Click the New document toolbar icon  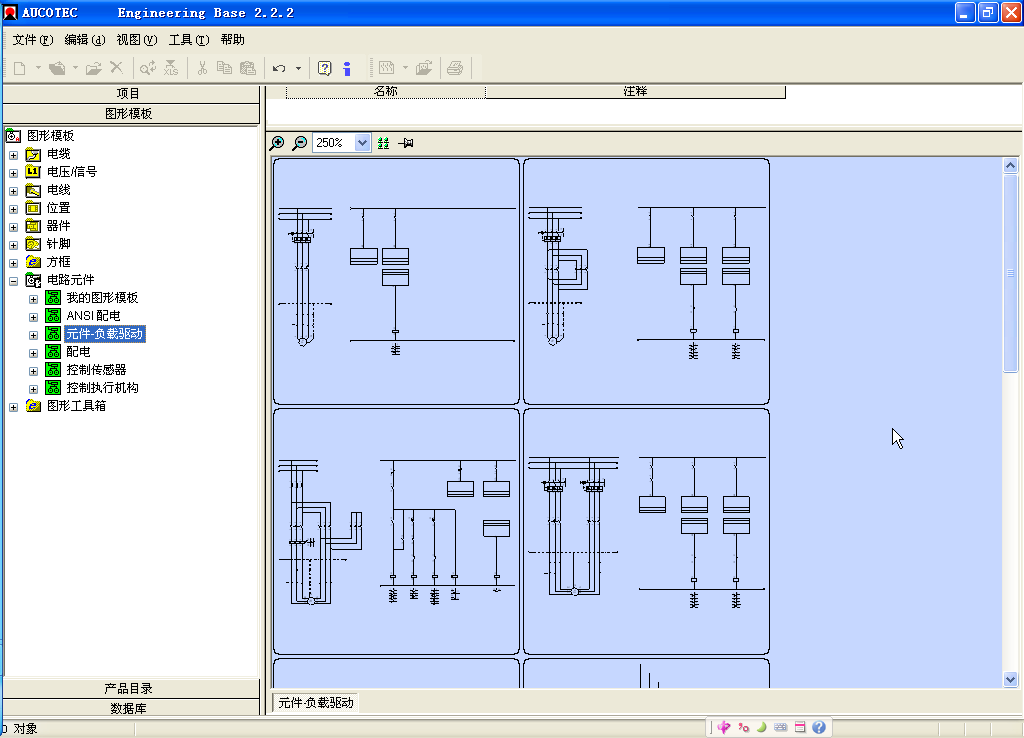(x=20, y=68)
